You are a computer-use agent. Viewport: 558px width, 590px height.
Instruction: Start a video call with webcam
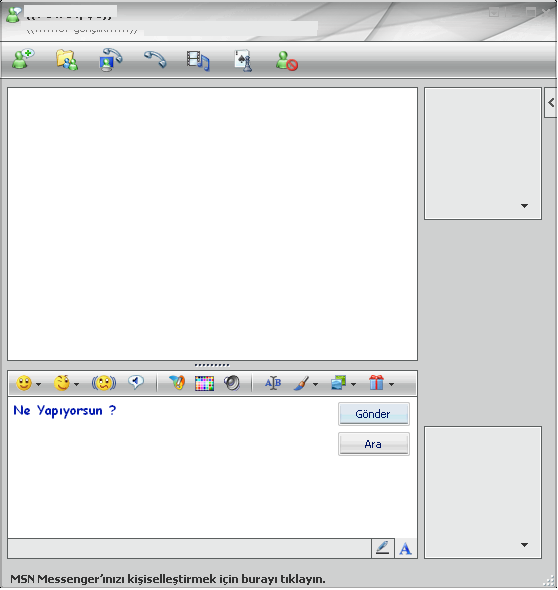coord(111,60)
